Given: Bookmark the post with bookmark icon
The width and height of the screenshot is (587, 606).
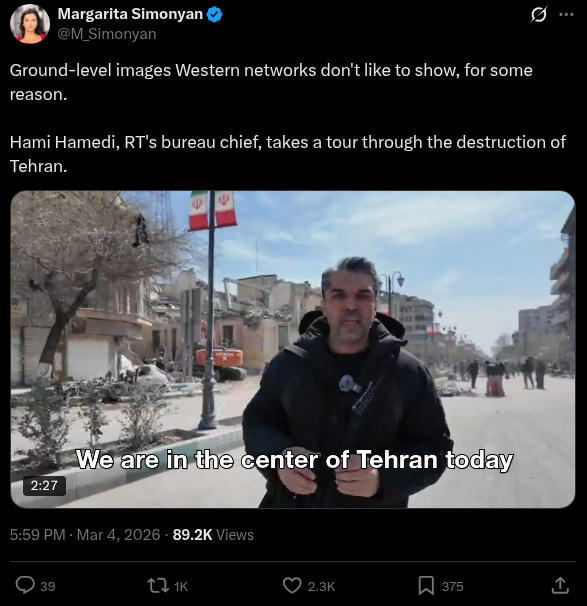Looking at the screenshot, I should [x=426, y=586].
